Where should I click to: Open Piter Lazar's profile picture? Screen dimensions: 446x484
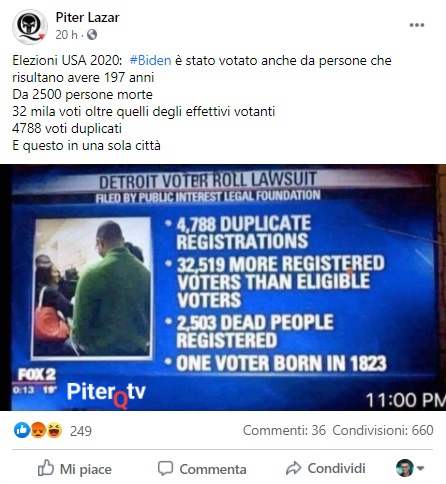(x=30, y=27)
